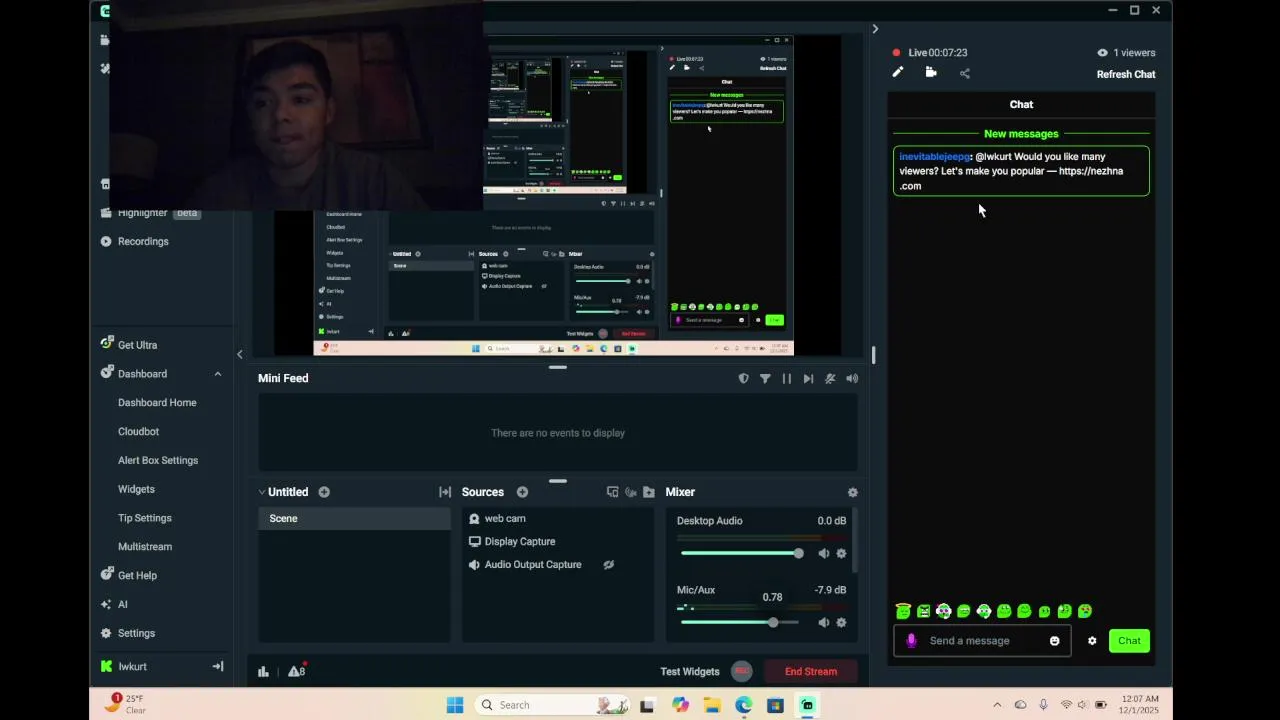Open the emoji picker in chat input
Screen dimensions: 1280x720
pos(1054,641)
